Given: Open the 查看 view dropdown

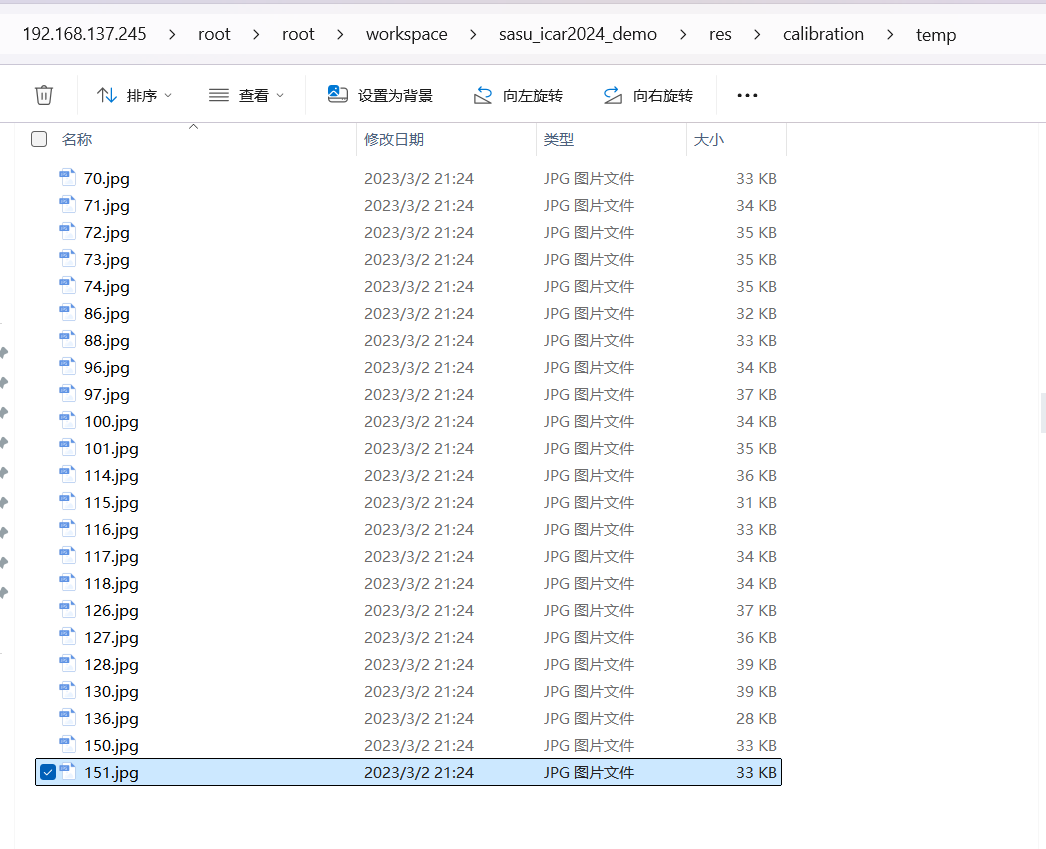Looking at the screenshot, I should tap(246, 95).
